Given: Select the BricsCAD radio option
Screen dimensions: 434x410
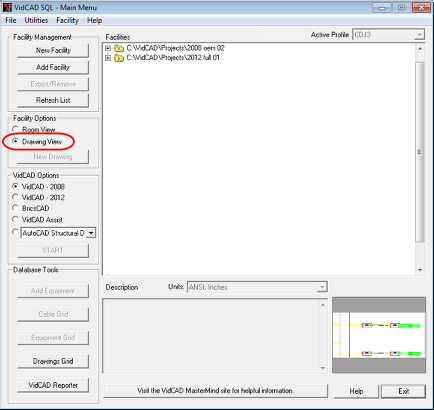Looking at the screenshot, I should pos(15,208).
